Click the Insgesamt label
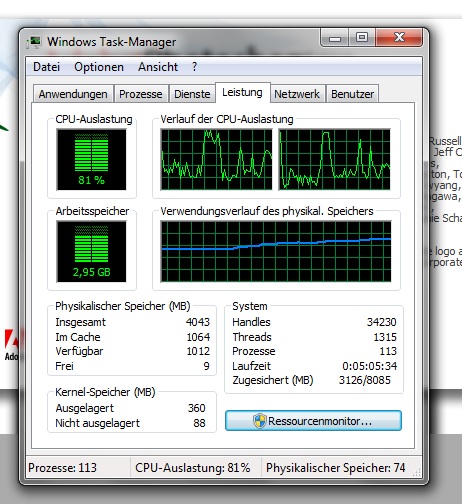This screenshot has width=462, height=504. click(x=80, y=322)
